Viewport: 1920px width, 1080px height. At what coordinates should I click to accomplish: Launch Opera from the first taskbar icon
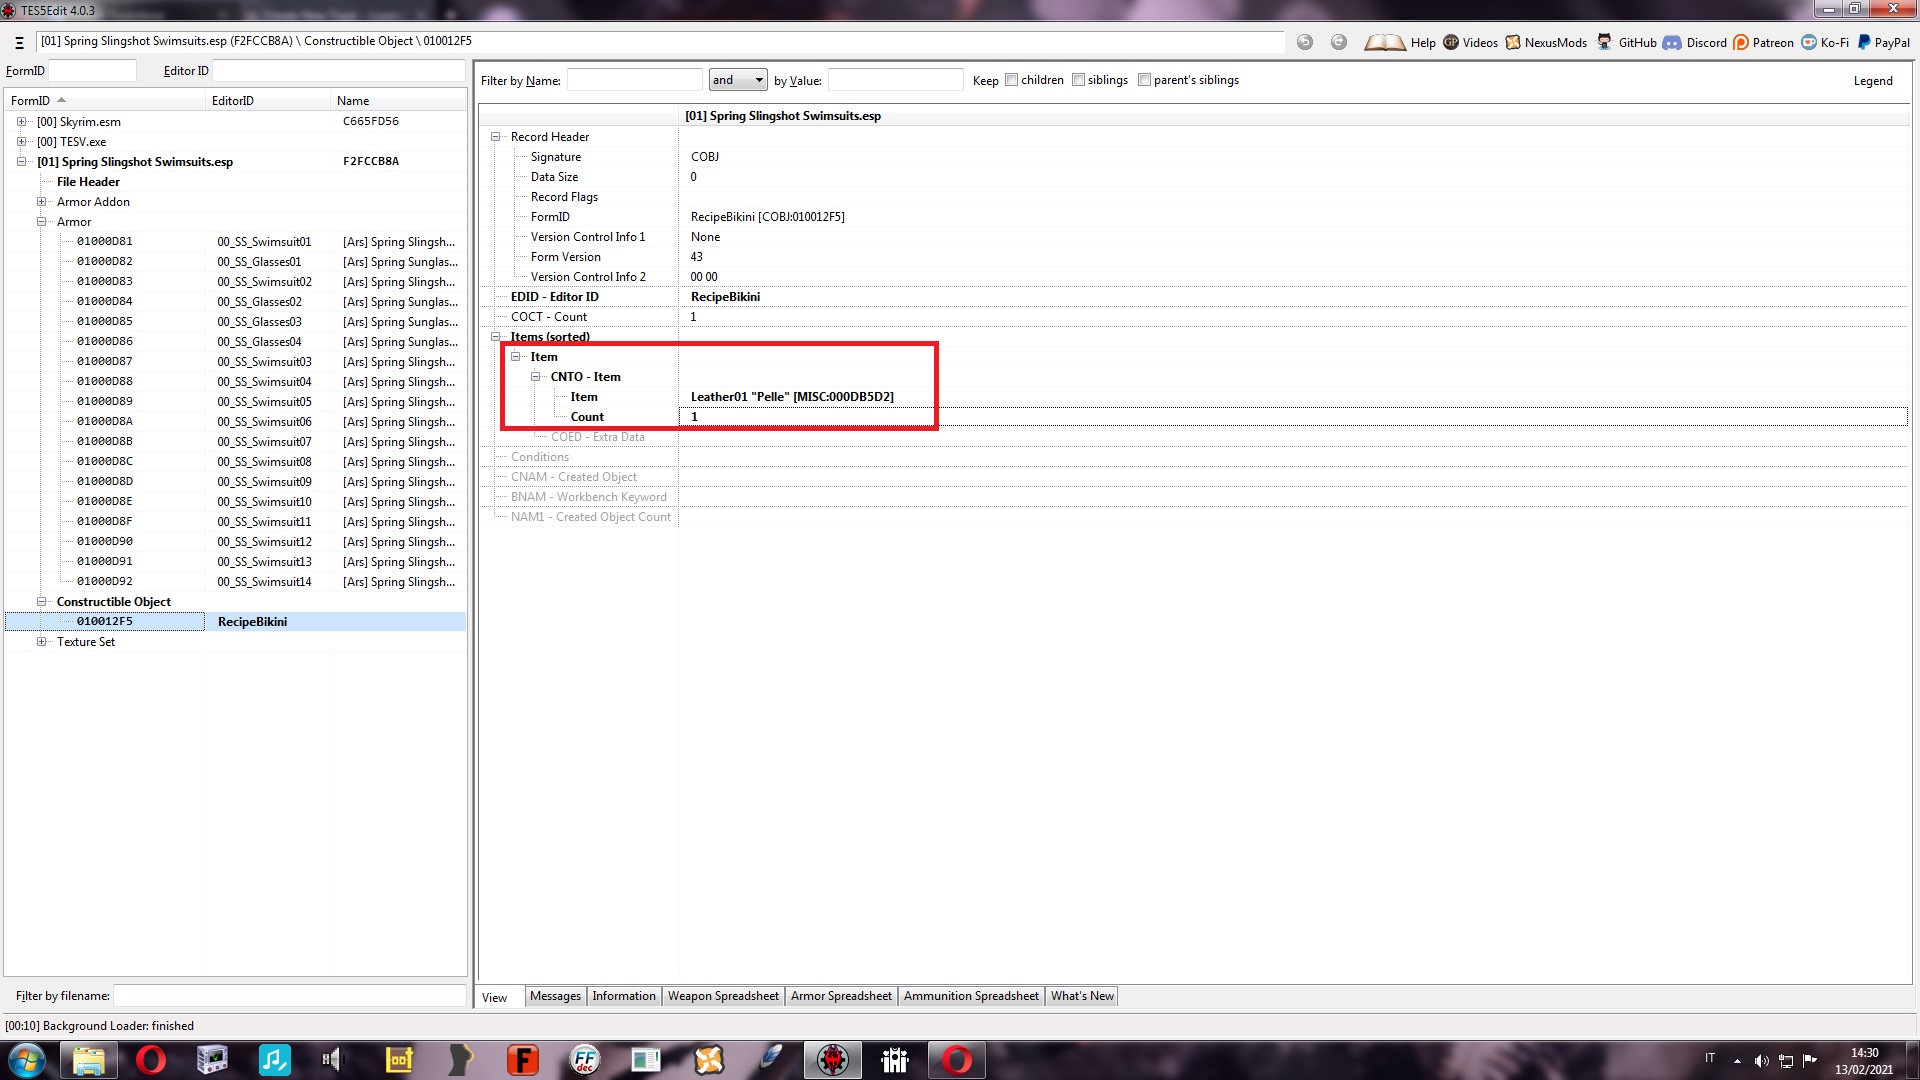(x=151, y=1060)
